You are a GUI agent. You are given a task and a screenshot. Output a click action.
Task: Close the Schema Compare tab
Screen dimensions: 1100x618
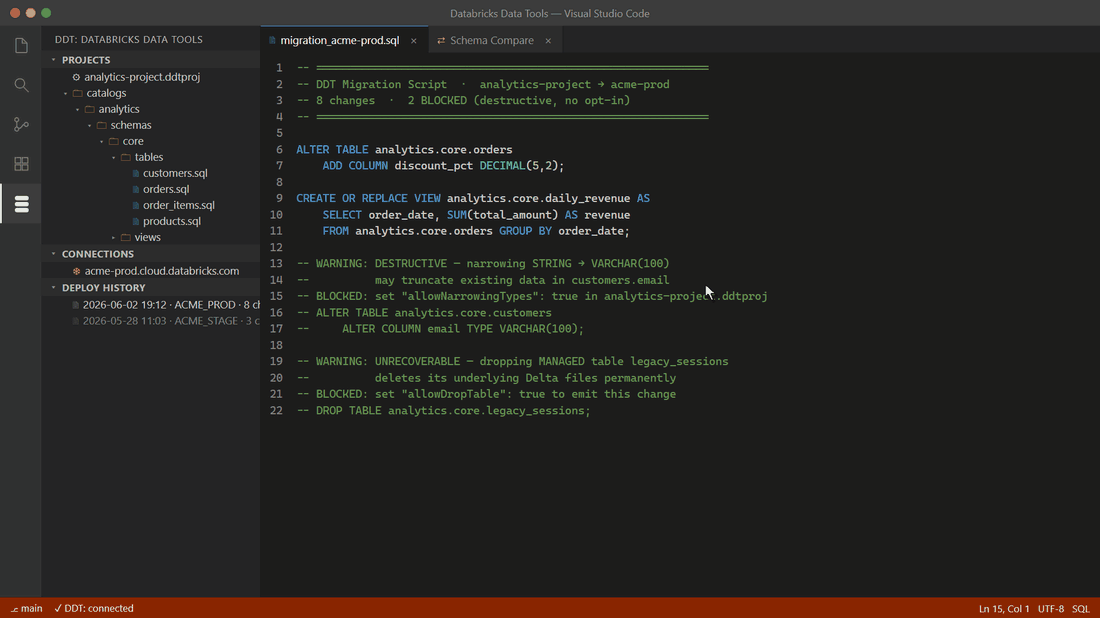(549, 41)
